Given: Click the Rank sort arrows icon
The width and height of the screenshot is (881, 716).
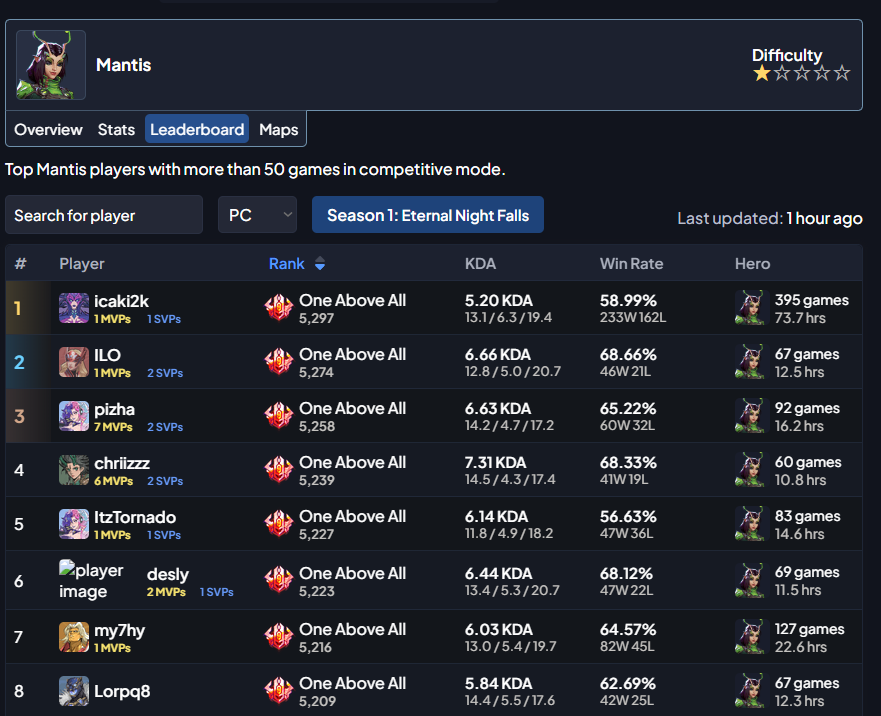Looking at the screenshot, I should (320, 264).
